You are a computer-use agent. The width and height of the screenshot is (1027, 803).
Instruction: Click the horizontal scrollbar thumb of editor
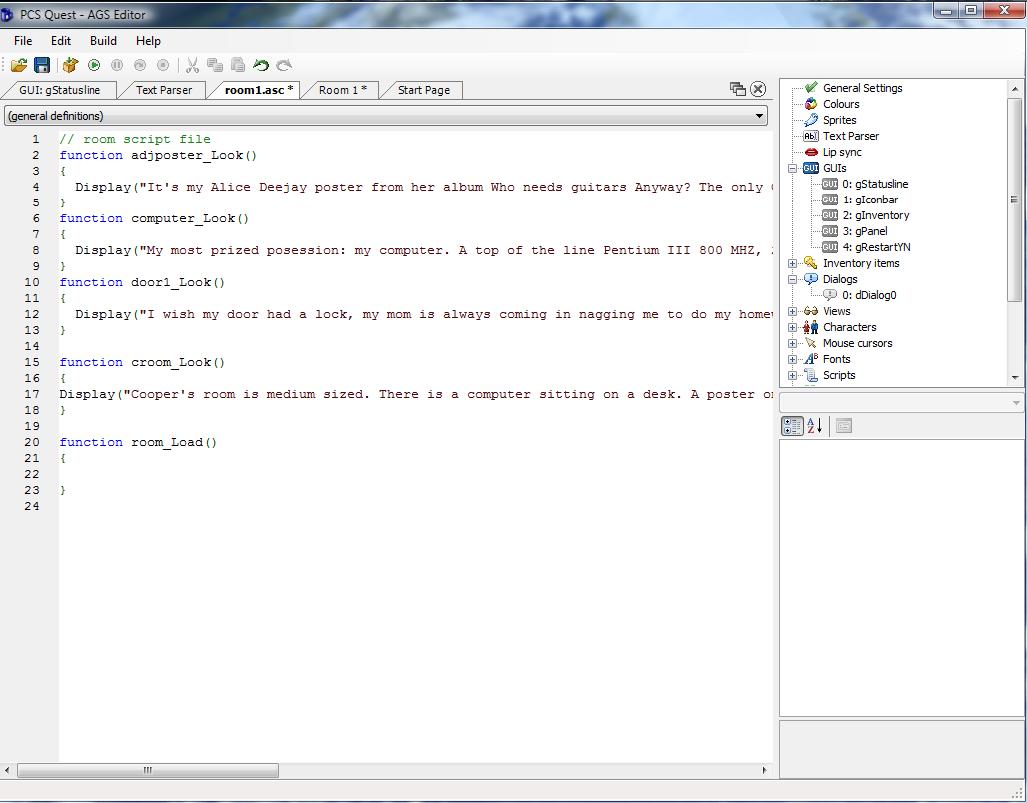(147, 770)
